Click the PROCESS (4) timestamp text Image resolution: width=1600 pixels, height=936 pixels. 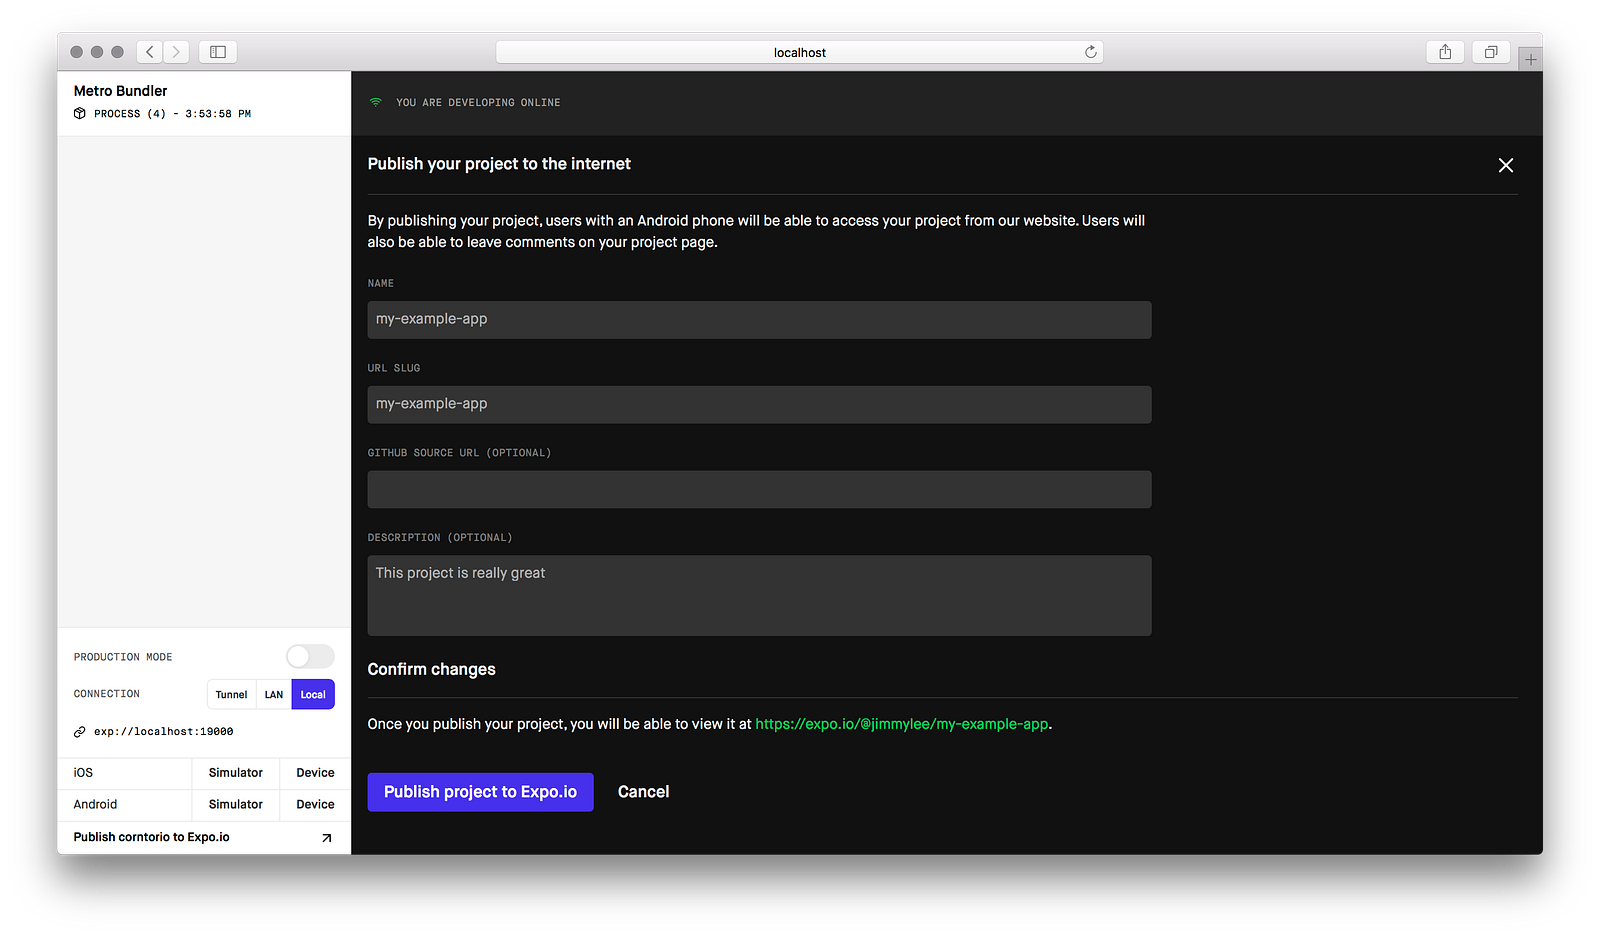pyautogui.click(x=172, y=114)
